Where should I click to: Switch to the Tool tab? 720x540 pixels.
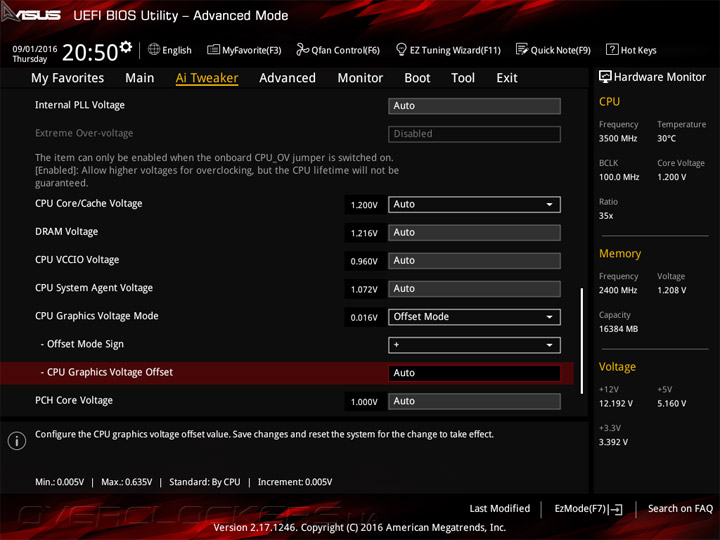(463, 78)
